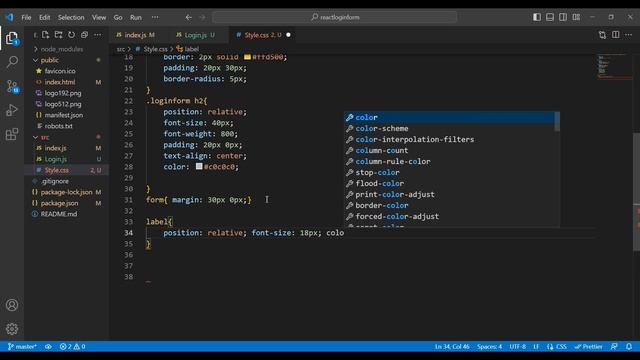The width and height of the screenshot is (640, 360).
Task: Collapse the public folder
Action: coord(49,60)
